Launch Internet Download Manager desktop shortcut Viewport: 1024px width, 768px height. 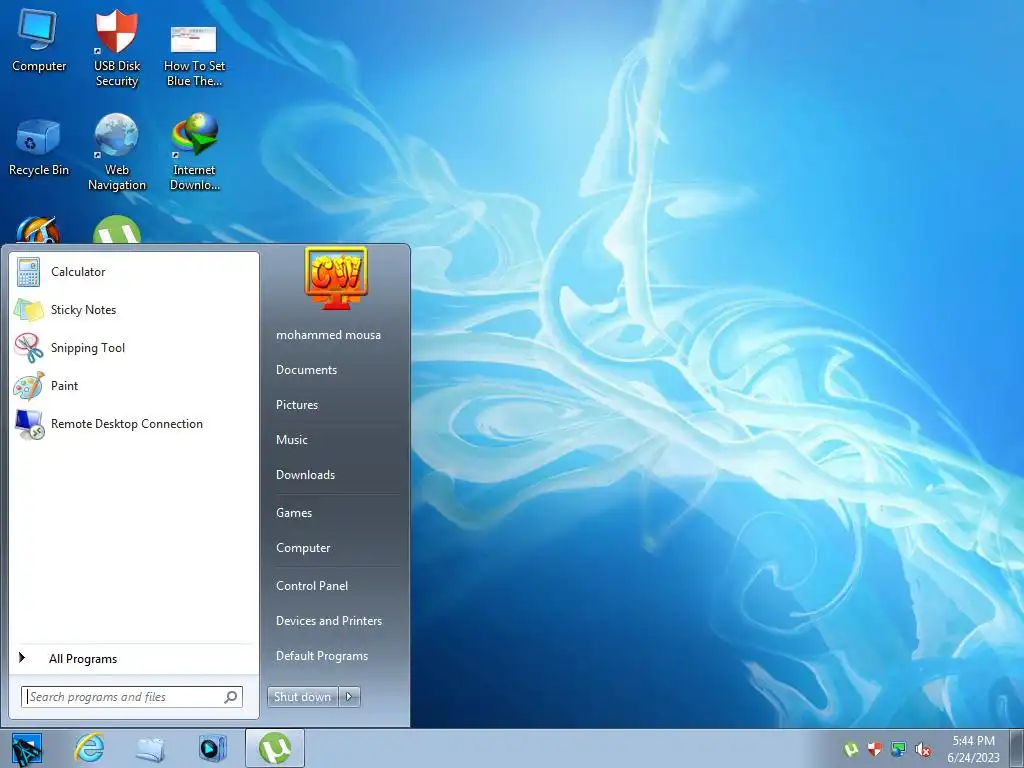point(195,152)
